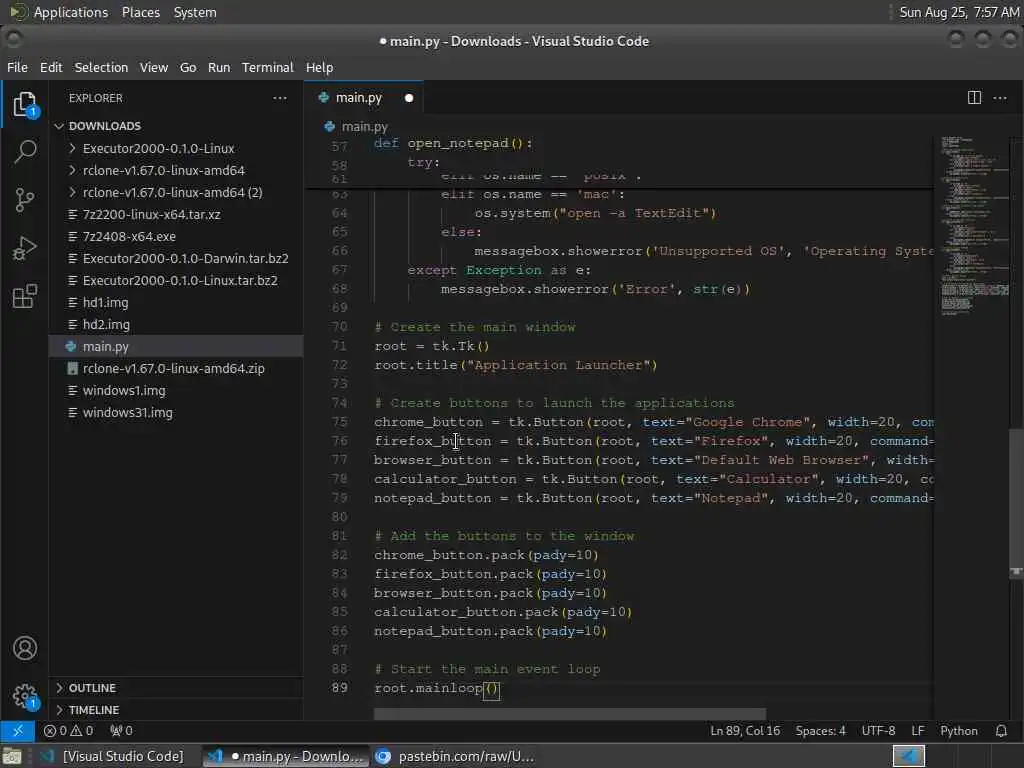Click the Python file icon in breadcrumb
The image size is (1024, 768).
point(330,126)
